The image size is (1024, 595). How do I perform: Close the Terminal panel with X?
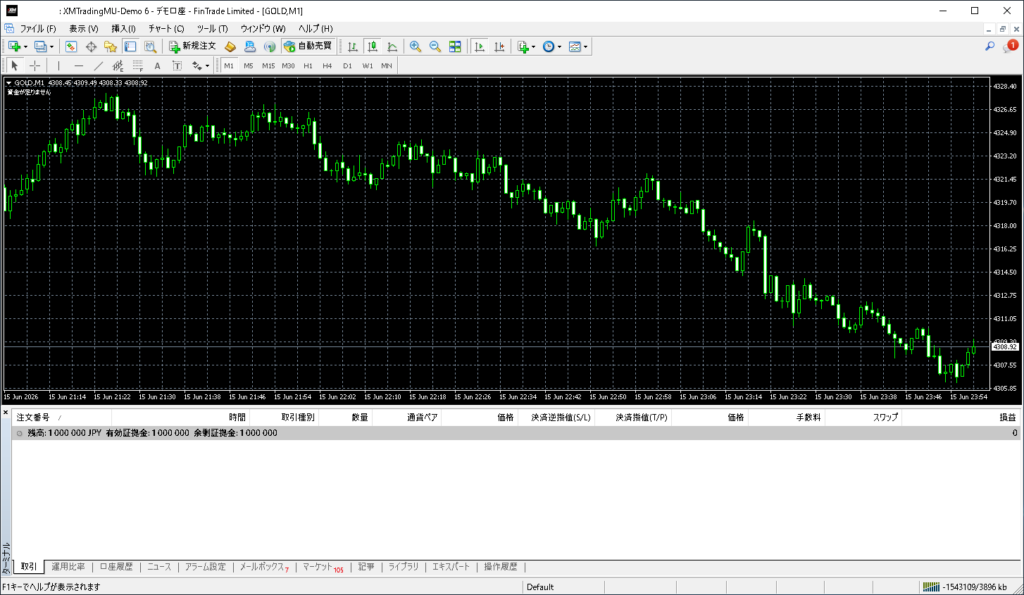point(5,411)
